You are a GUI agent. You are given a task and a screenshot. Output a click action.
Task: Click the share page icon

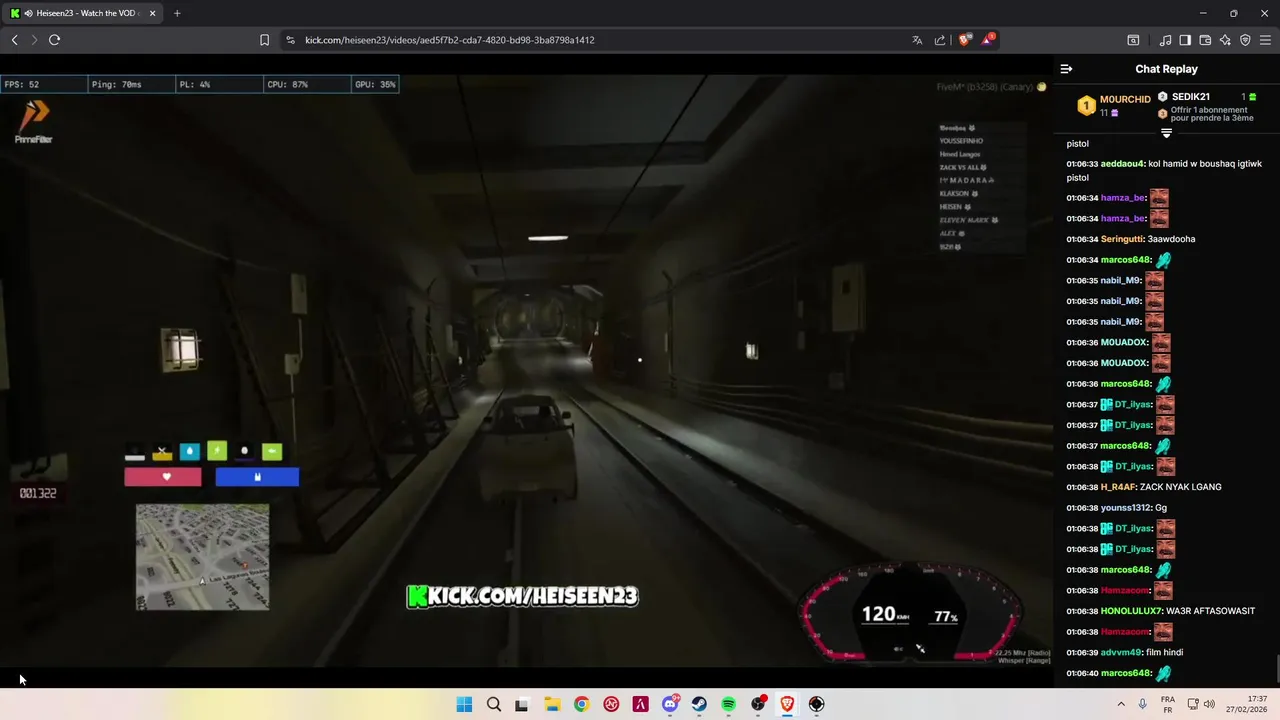point(940,40)
